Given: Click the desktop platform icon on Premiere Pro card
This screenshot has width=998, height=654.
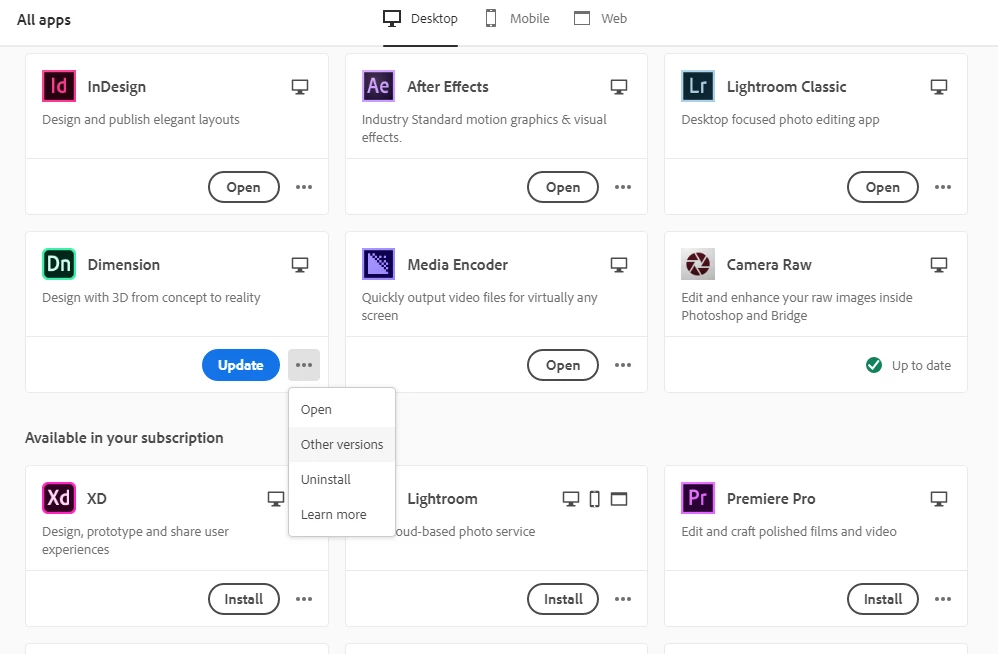Looking at the screenshot, I should [x=939, y=499].
